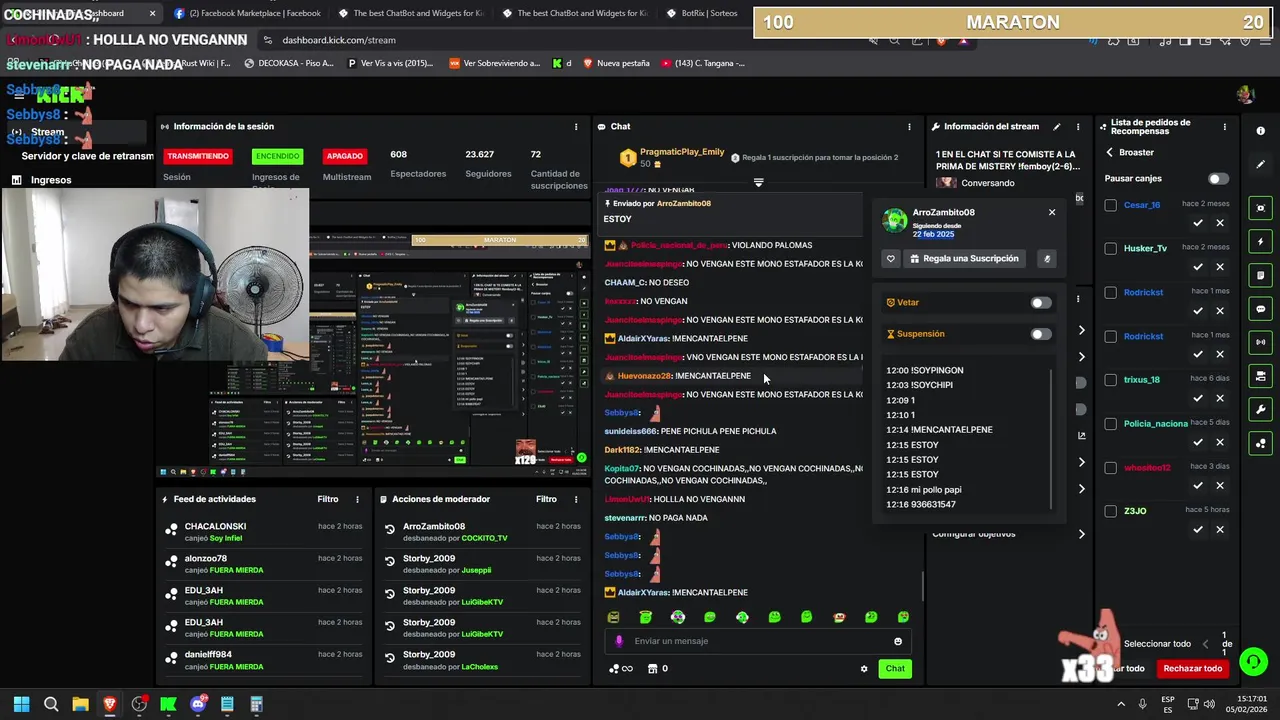The width and height of the screenshot is (1280, 720).
Task: Open Ingresos in left sidebar
Action: (51, 180)
